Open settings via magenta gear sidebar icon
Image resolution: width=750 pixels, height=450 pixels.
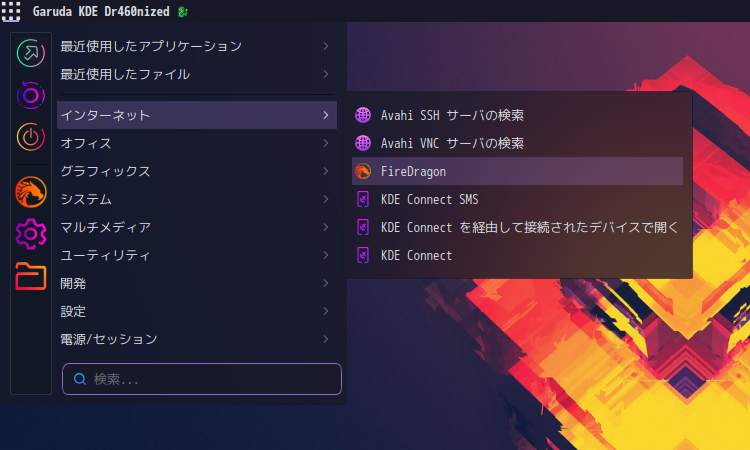[x=31, y=234]
